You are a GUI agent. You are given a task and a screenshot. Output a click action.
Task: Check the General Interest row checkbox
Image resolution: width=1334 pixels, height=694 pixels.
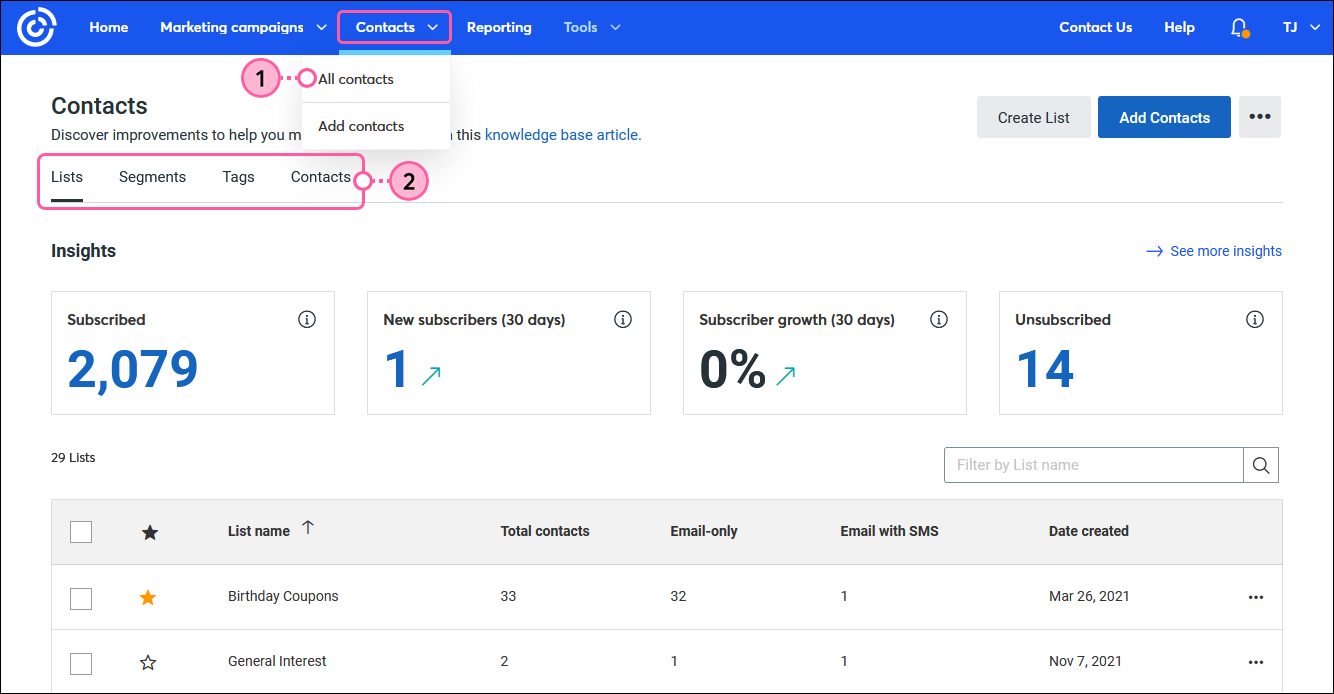pyautogui.click(x=81, y=664)
